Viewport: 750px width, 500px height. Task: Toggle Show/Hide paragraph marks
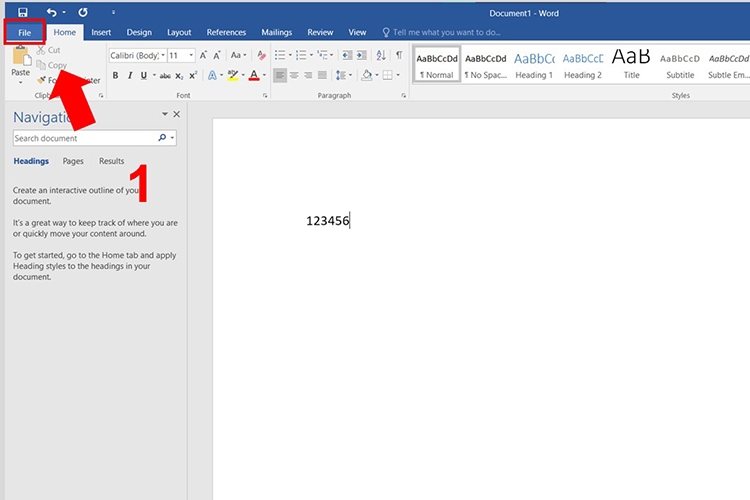click(x=399, y=56)
